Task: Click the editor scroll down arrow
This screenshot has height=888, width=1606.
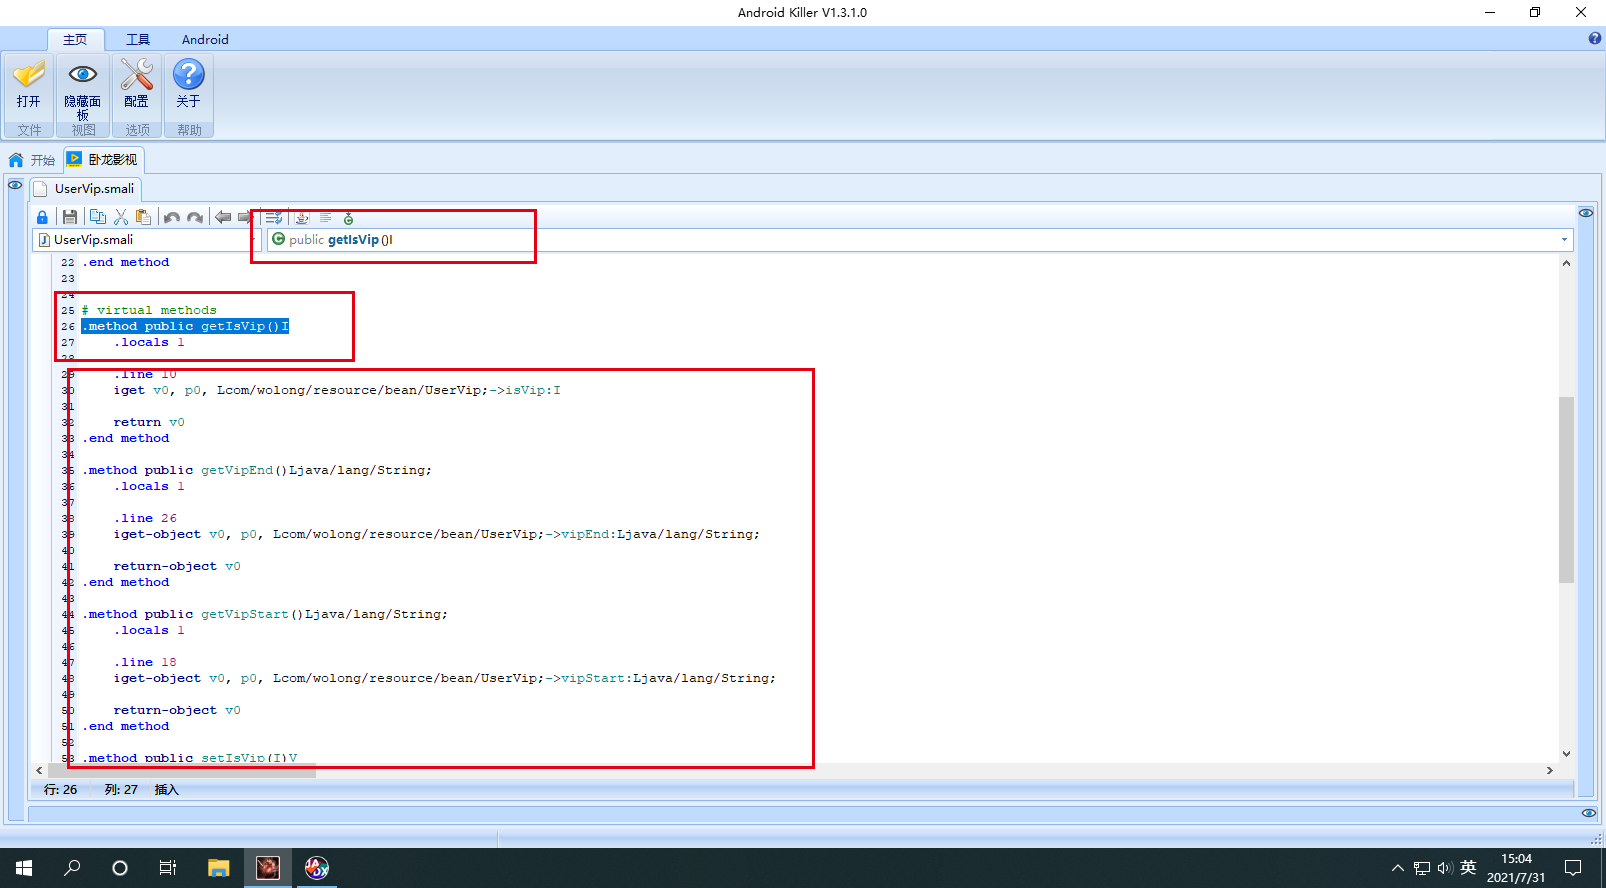Action: click(x=1566, y=754)
